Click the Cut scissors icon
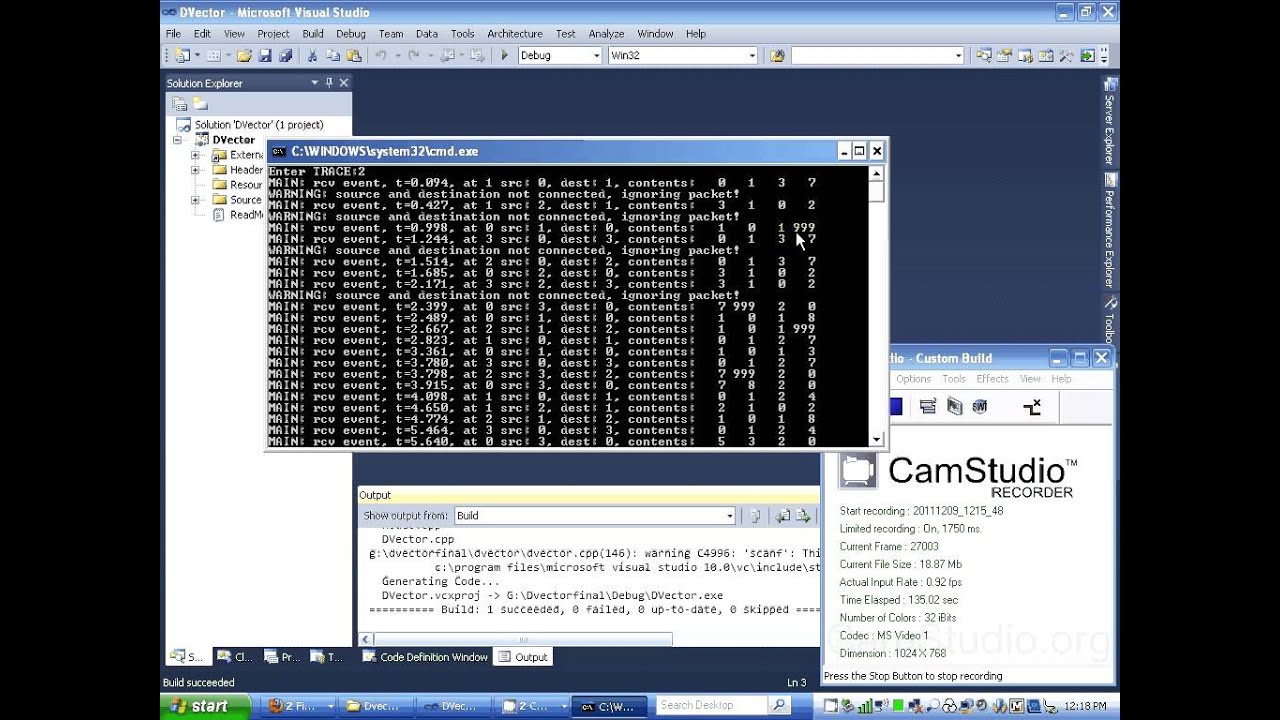Screen dimensions: 1280x720 312,56
